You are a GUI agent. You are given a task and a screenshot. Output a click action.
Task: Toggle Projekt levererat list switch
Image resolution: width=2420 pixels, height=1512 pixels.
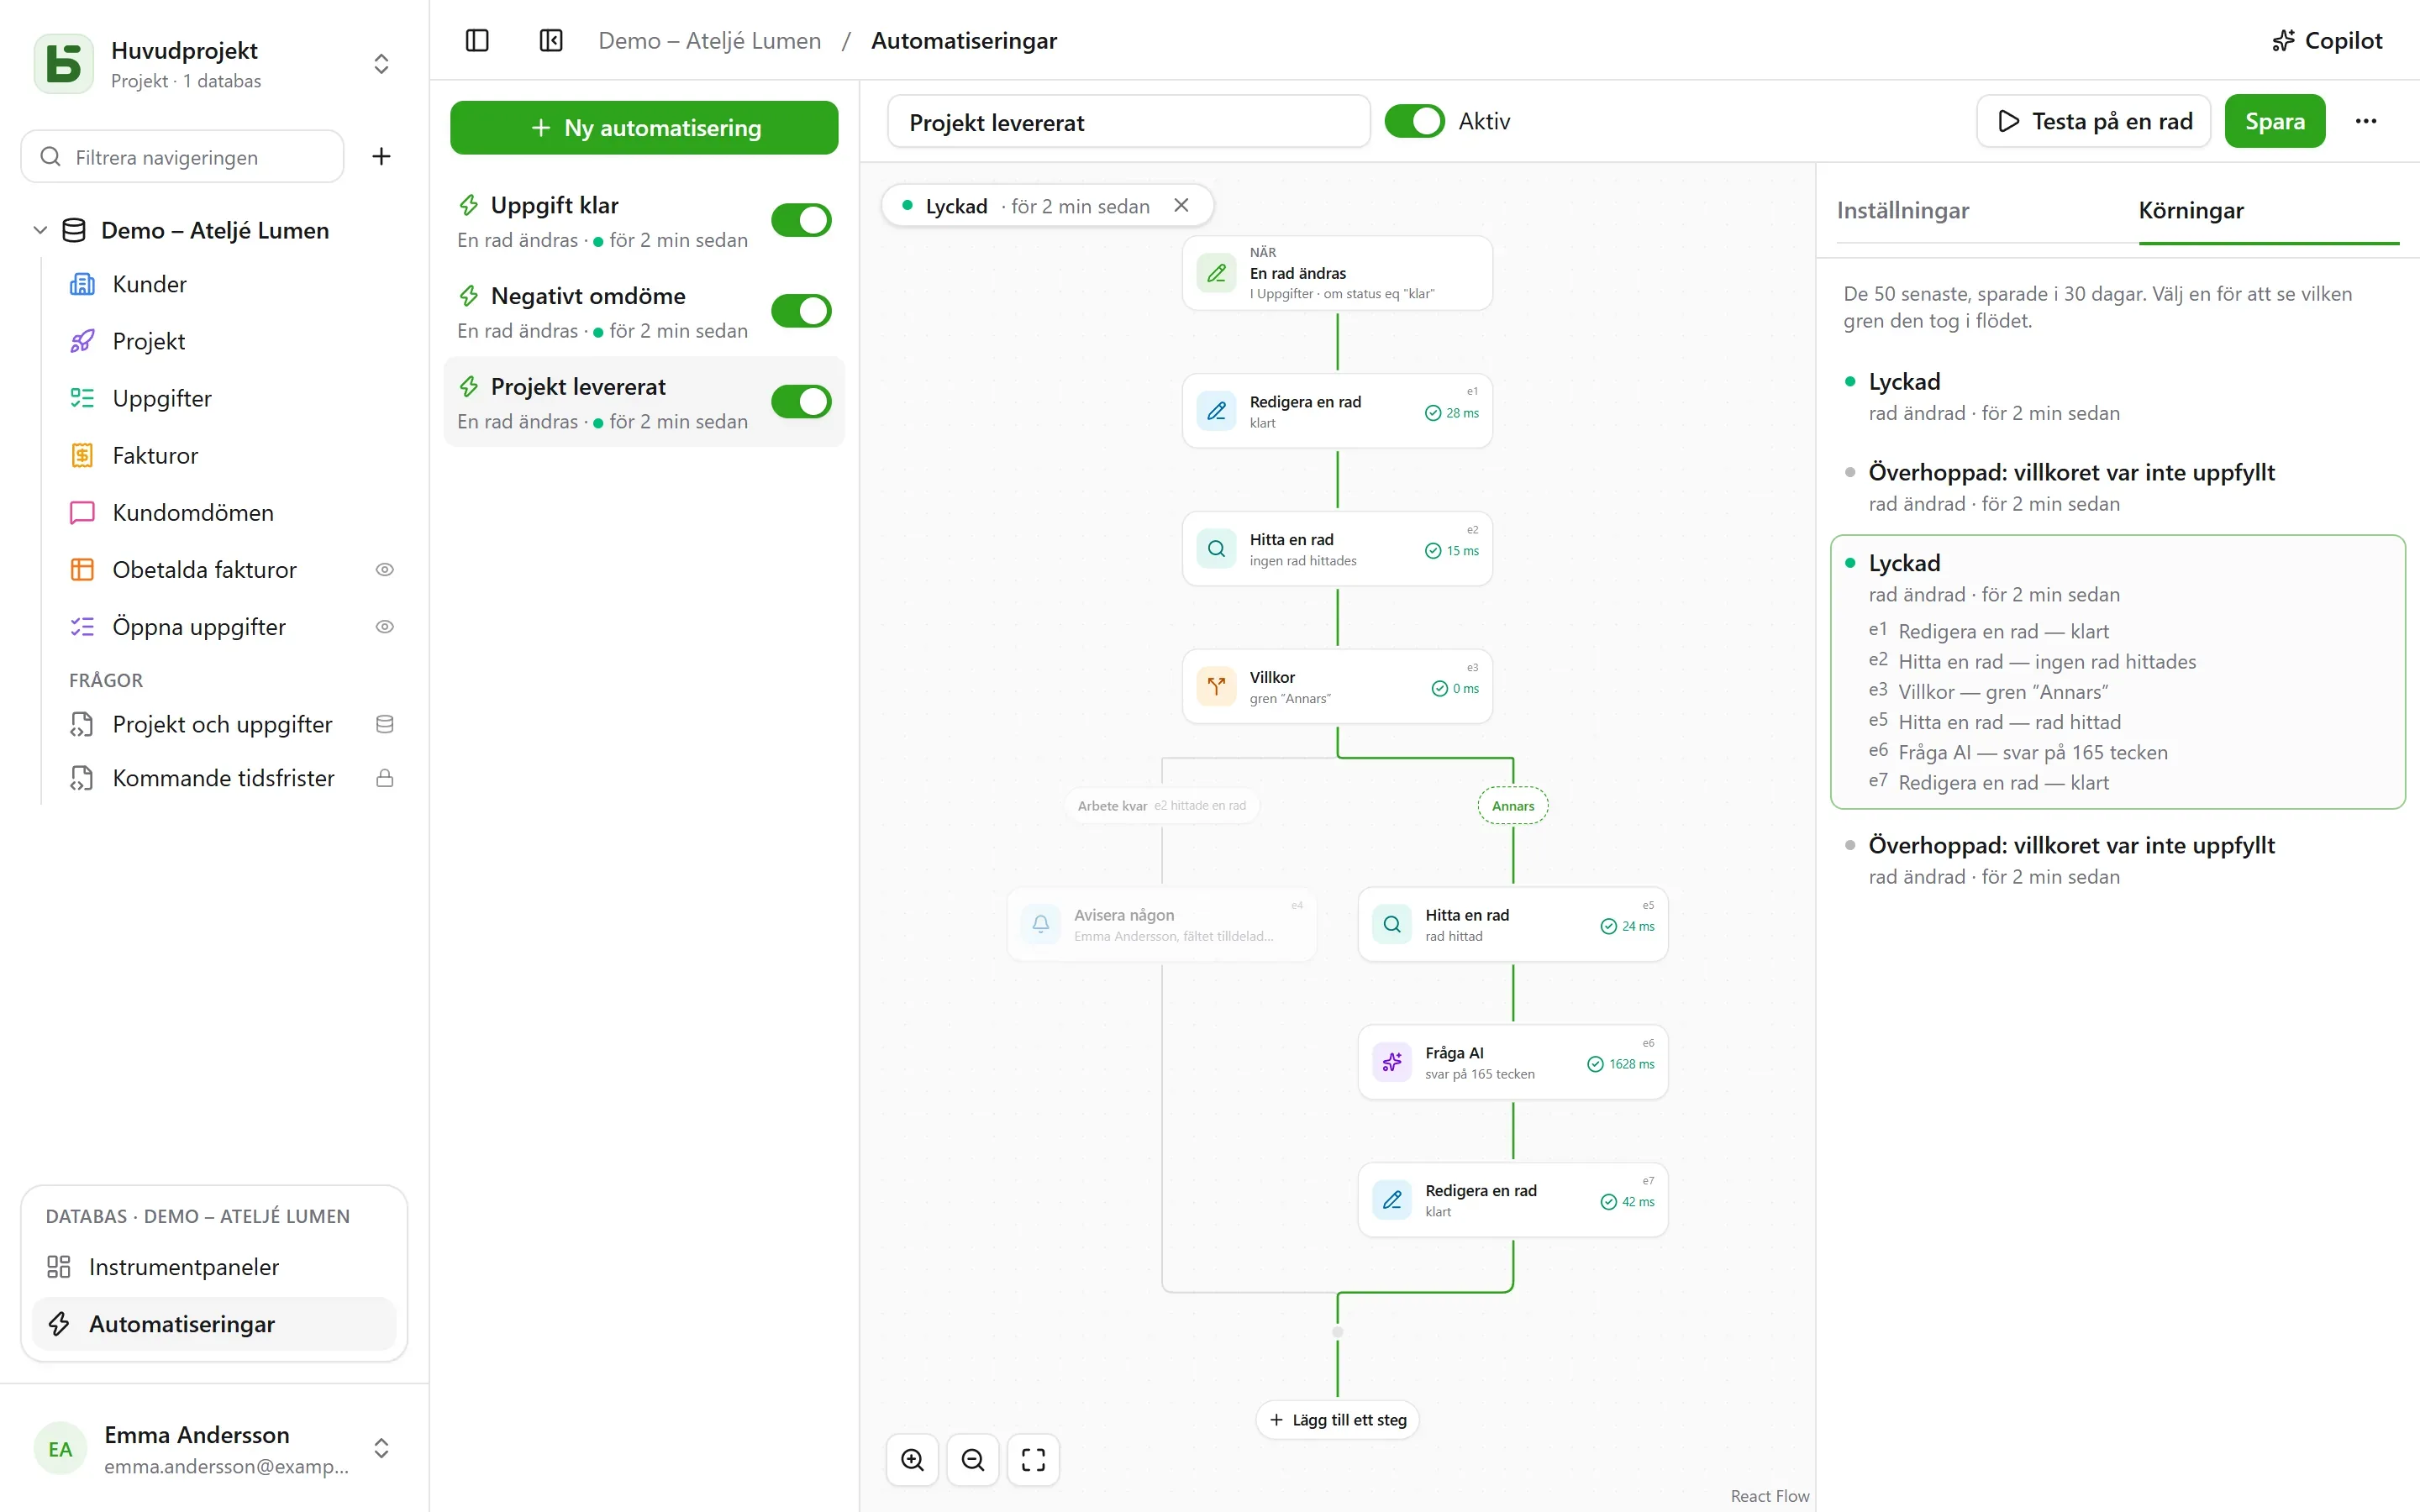pos(801,402)
